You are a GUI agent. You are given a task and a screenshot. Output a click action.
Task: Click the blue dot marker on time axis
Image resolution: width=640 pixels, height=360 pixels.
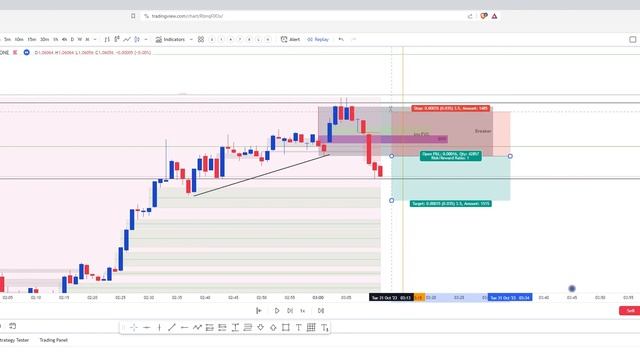click(572, 289)
